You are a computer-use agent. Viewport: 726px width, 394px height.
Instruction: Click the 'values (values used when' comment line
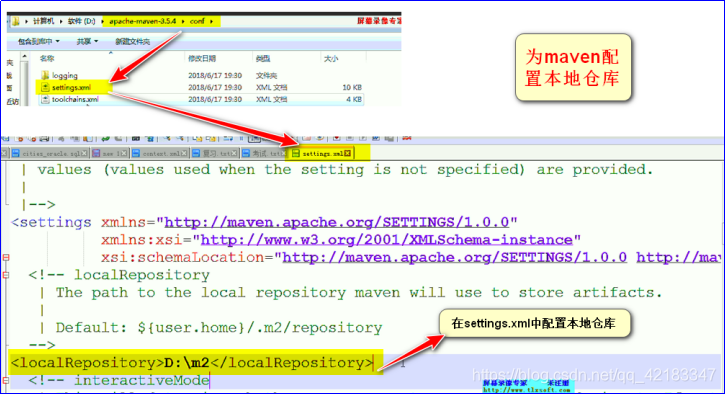pyautogui.click(x=345, y=170)
